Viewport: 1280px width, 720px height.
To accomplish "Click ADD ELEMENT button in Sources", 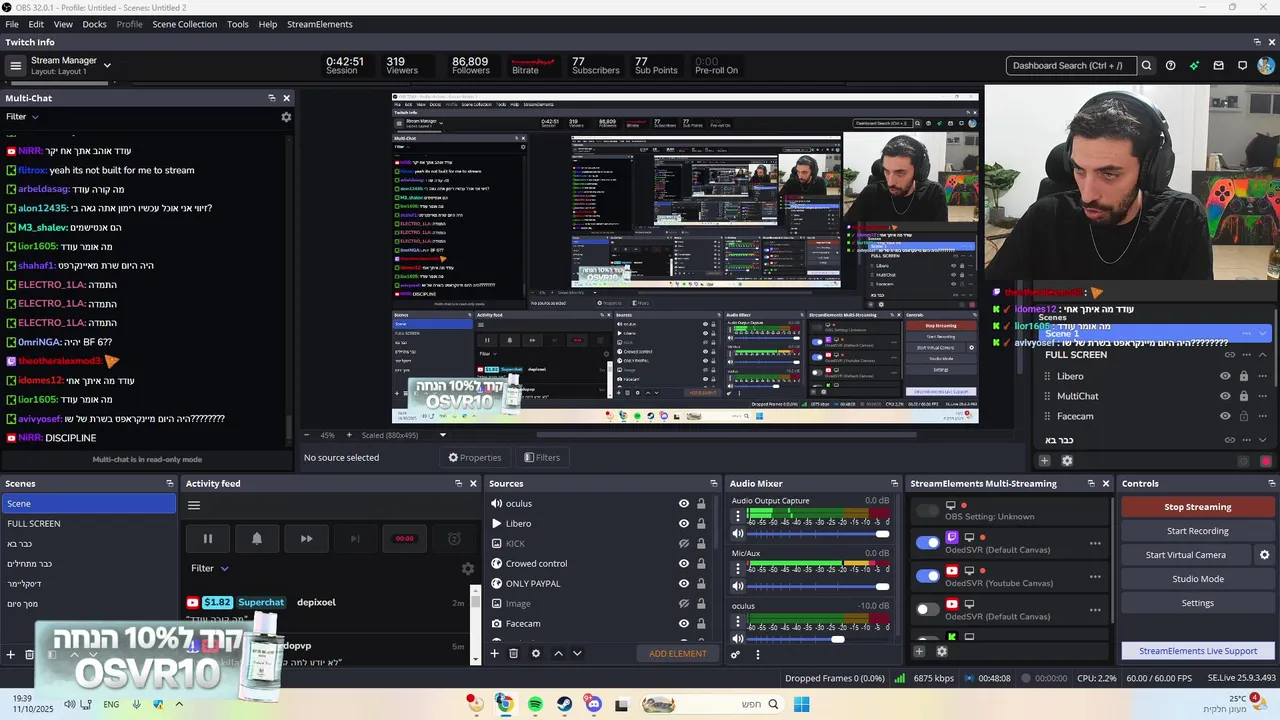I will tap(678, 654).
